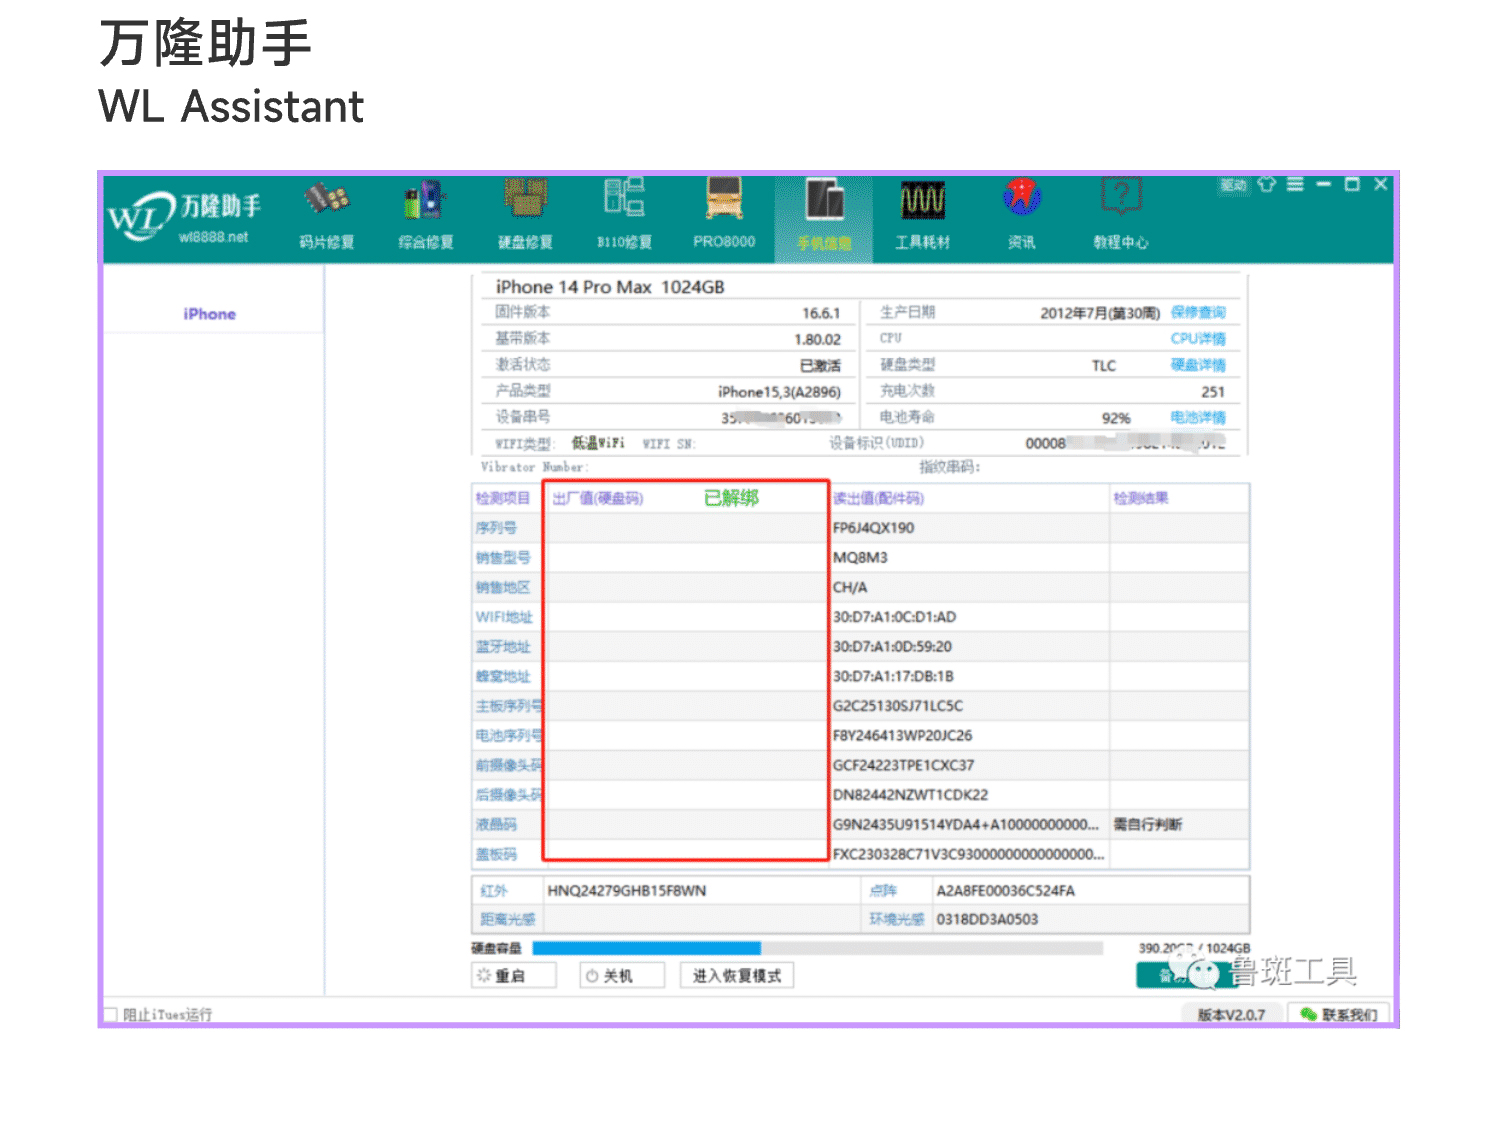Viewport: 1500px width, 1130px height.
Task: Open the 硬盘详情 disk details link
Action: click(x=1198, y=365)
